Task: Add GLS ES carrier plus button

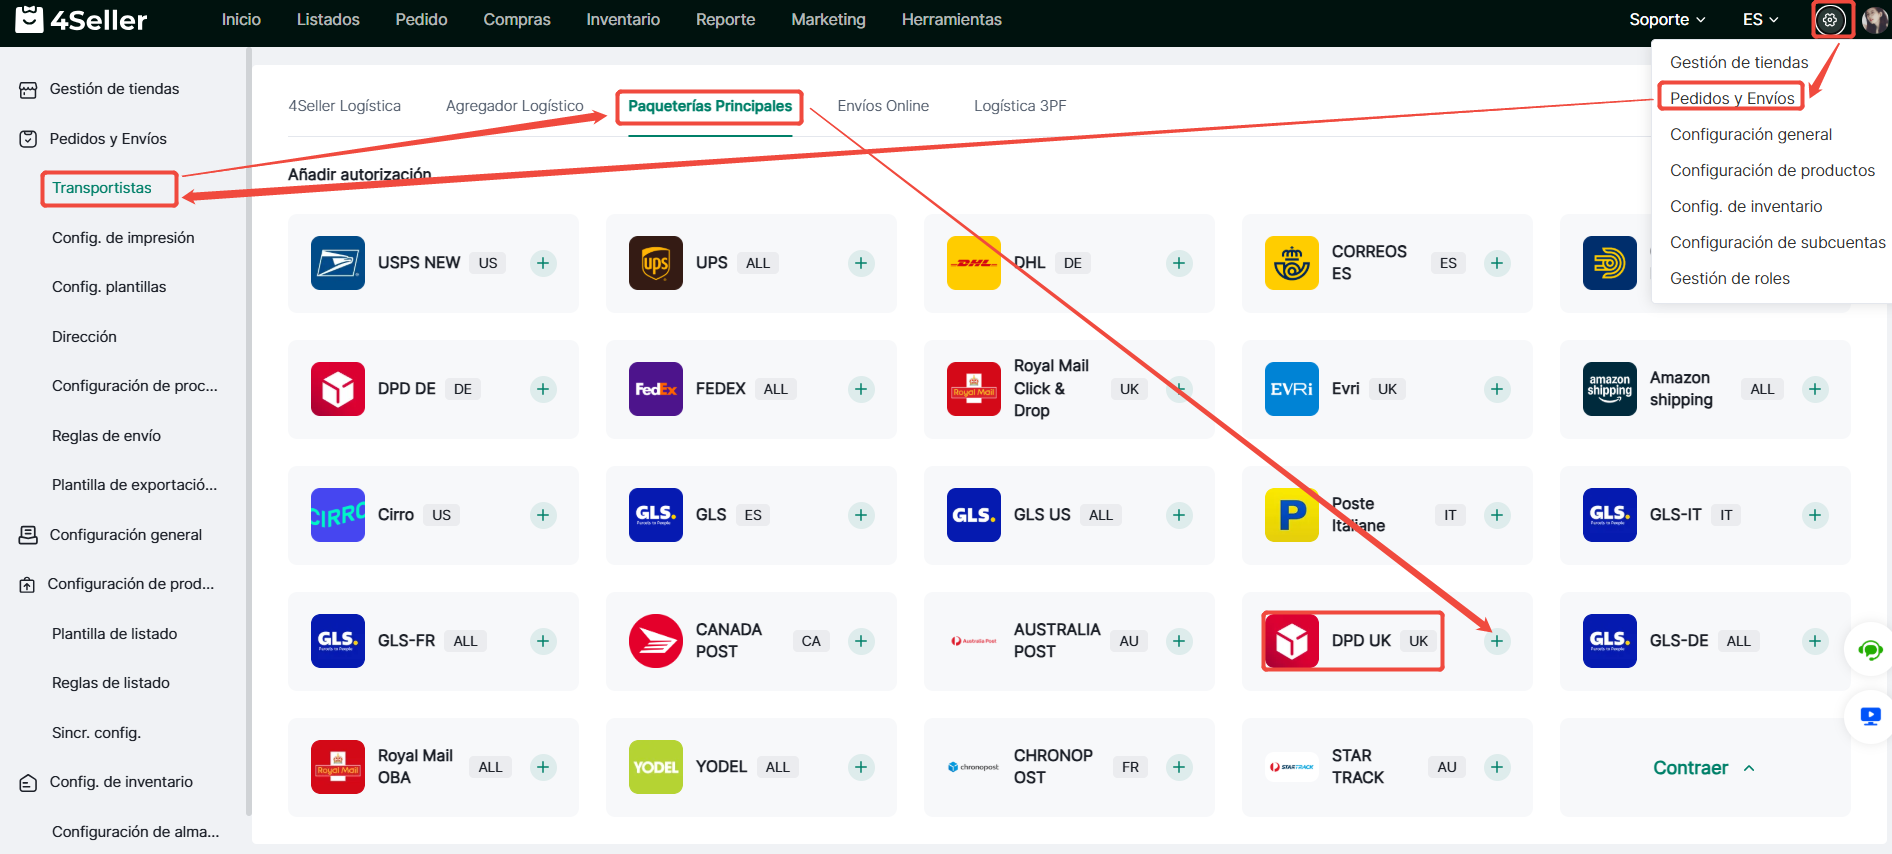Action: point(861,515)
